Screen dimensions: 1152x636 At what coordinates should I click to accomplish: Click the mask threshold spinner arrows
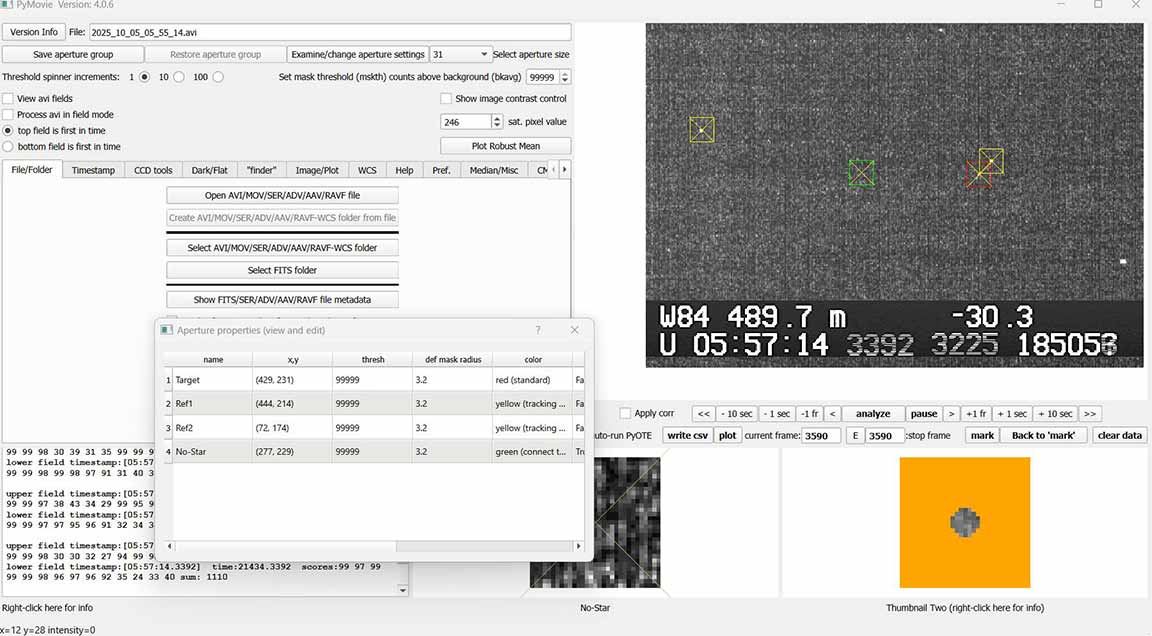[565, 77]
